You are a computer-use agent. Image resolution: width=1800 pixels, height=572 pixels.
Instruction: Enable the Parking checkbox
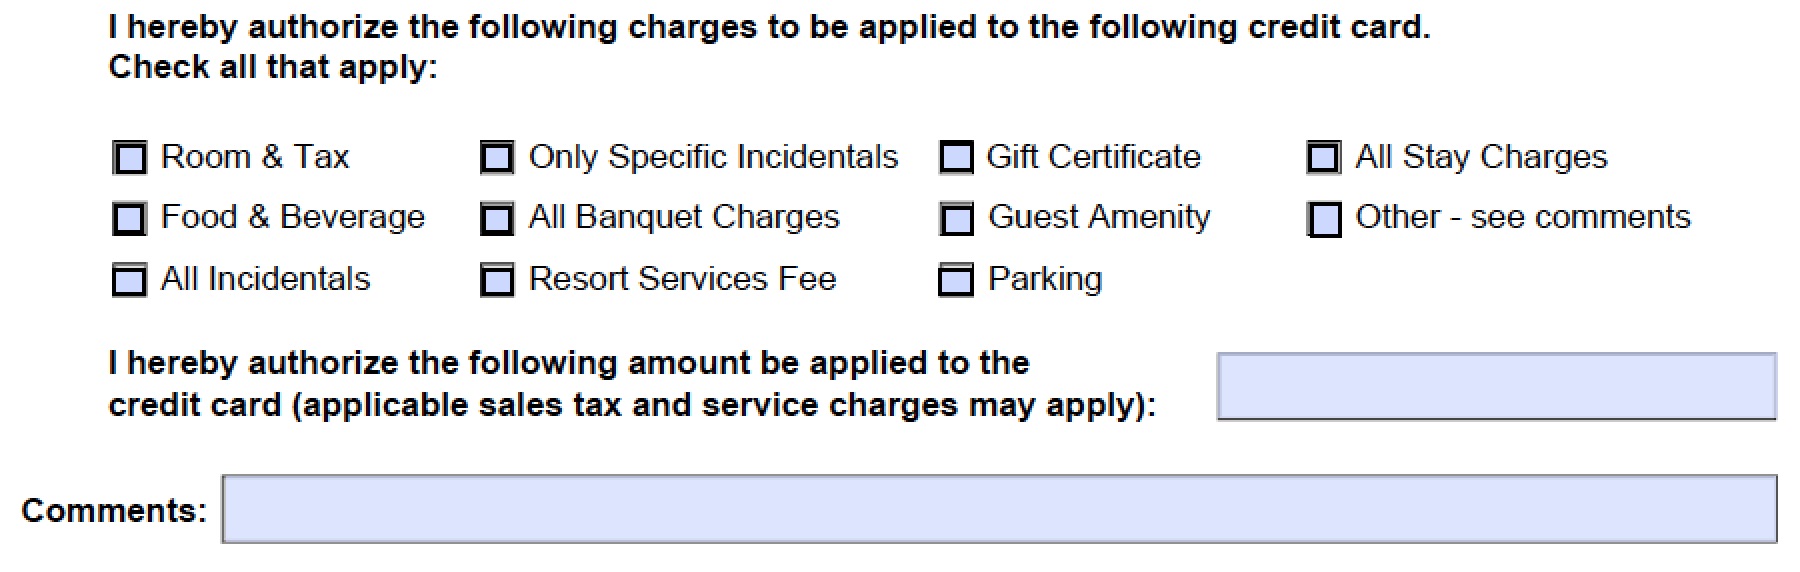[956, 281]
